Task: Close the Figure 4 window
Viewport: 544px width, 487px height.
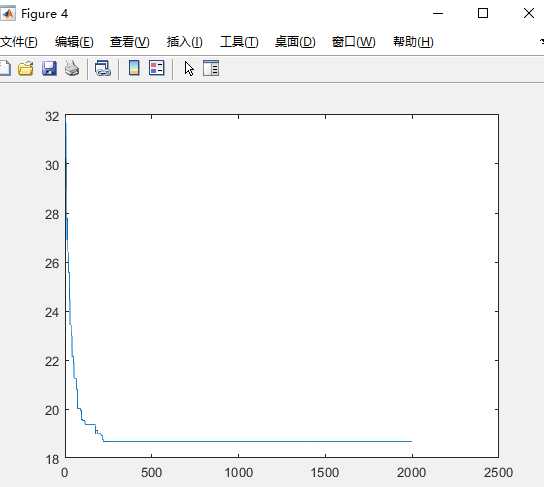Action: click(x=529, y=14)
